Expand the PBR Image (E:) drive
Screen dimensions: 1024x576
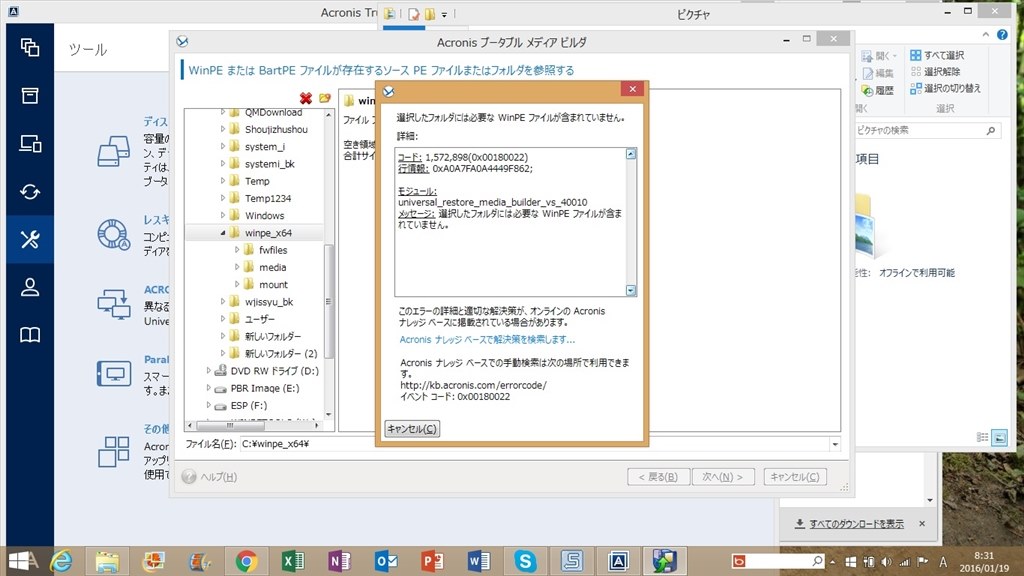click(x=208, y=388)
